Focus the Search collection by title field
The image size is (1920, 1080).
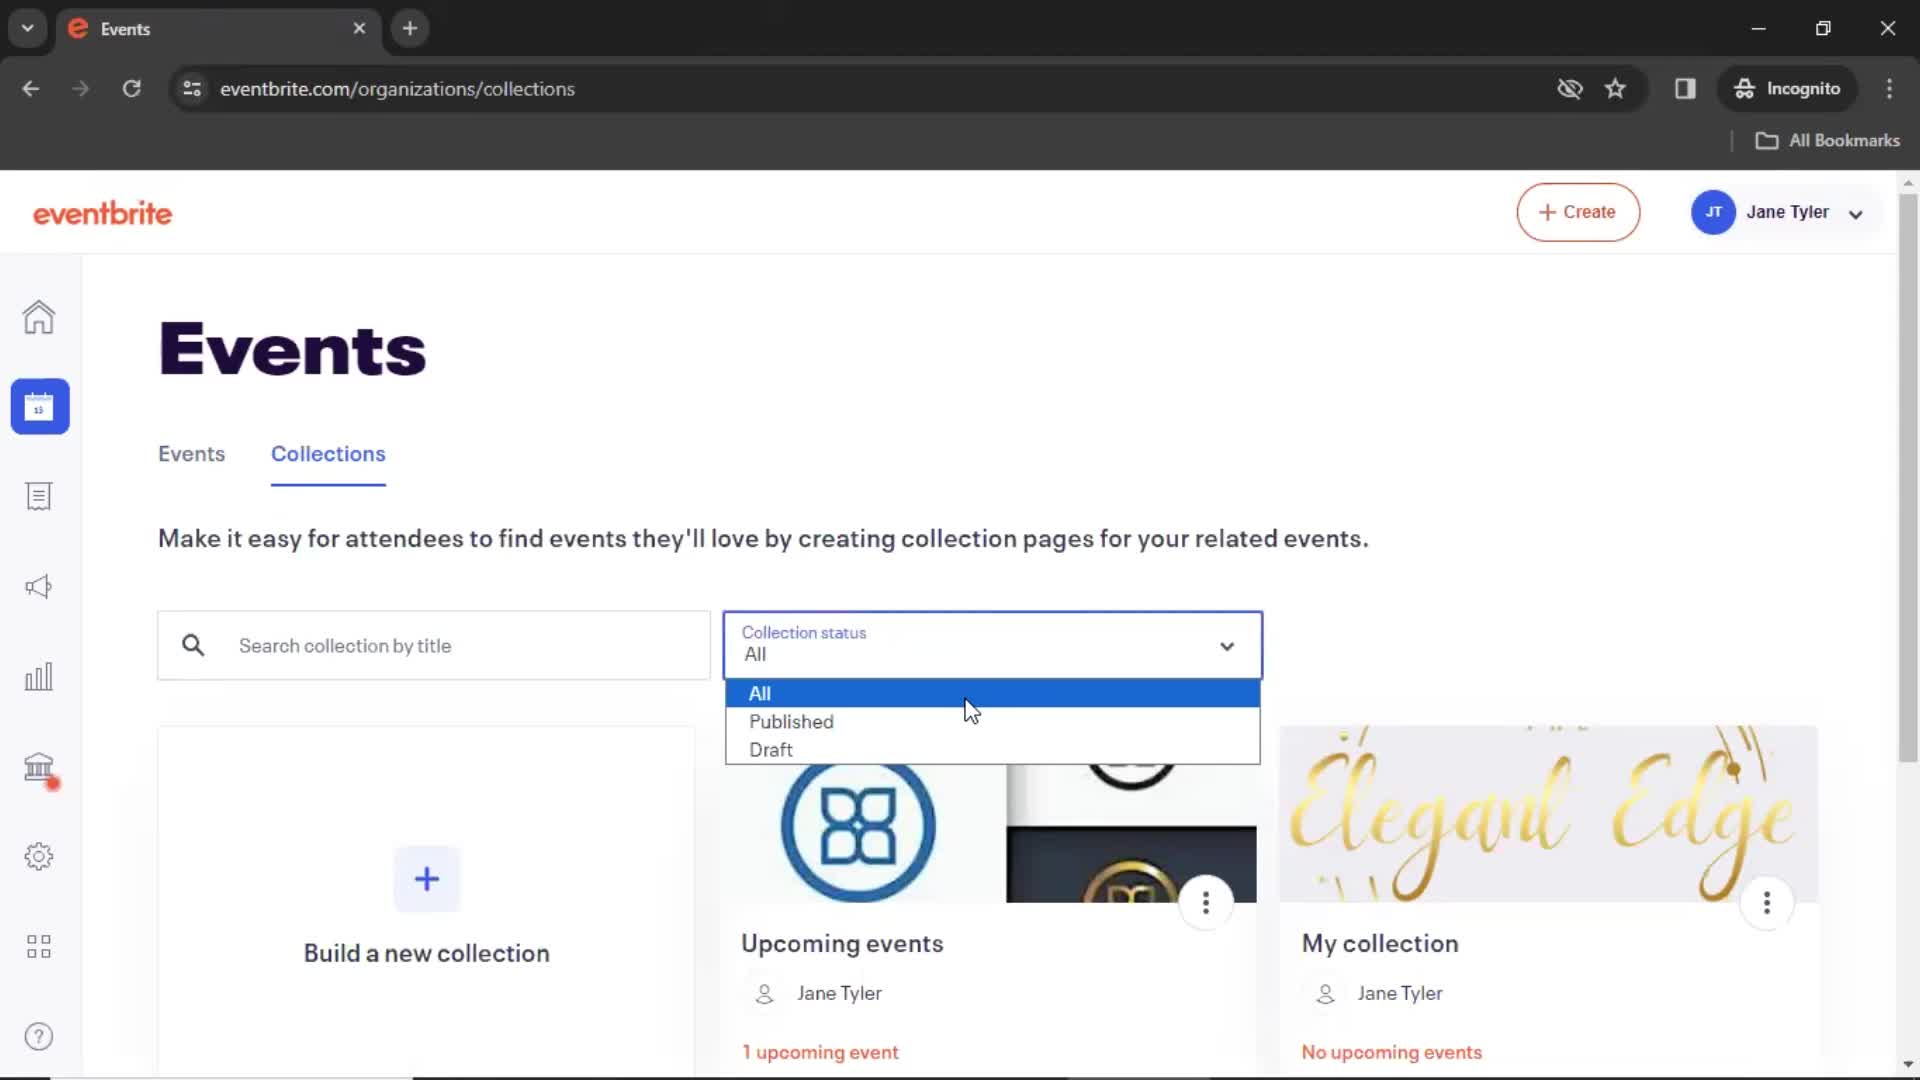[434, 646]
